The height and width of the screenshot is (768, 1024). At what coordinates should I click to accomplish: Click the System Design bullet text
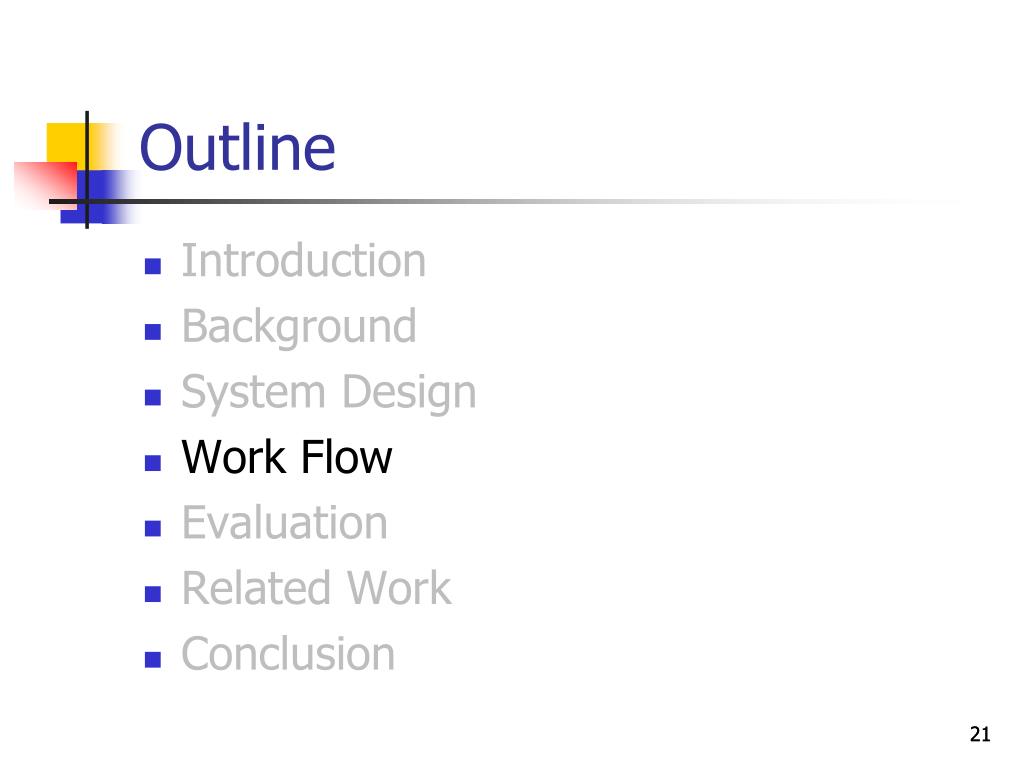click(328, 392)
